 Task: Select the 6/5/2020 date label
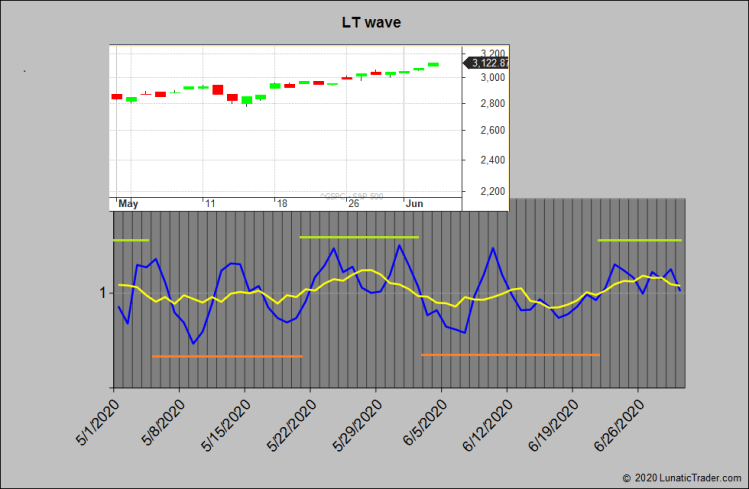click(420, 425)
